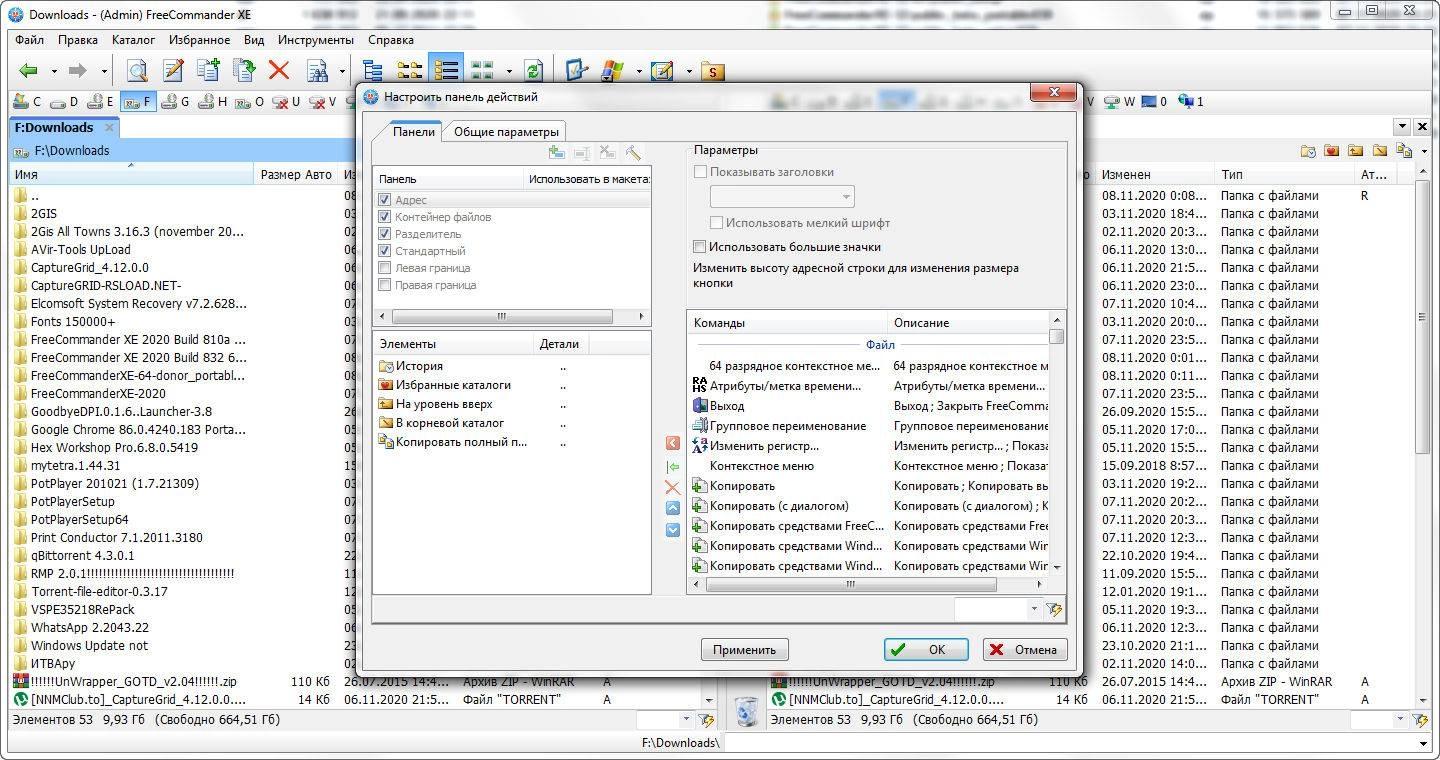Click the Применить button
This screenshot has height=760, width=1440.
coord(744,649)
